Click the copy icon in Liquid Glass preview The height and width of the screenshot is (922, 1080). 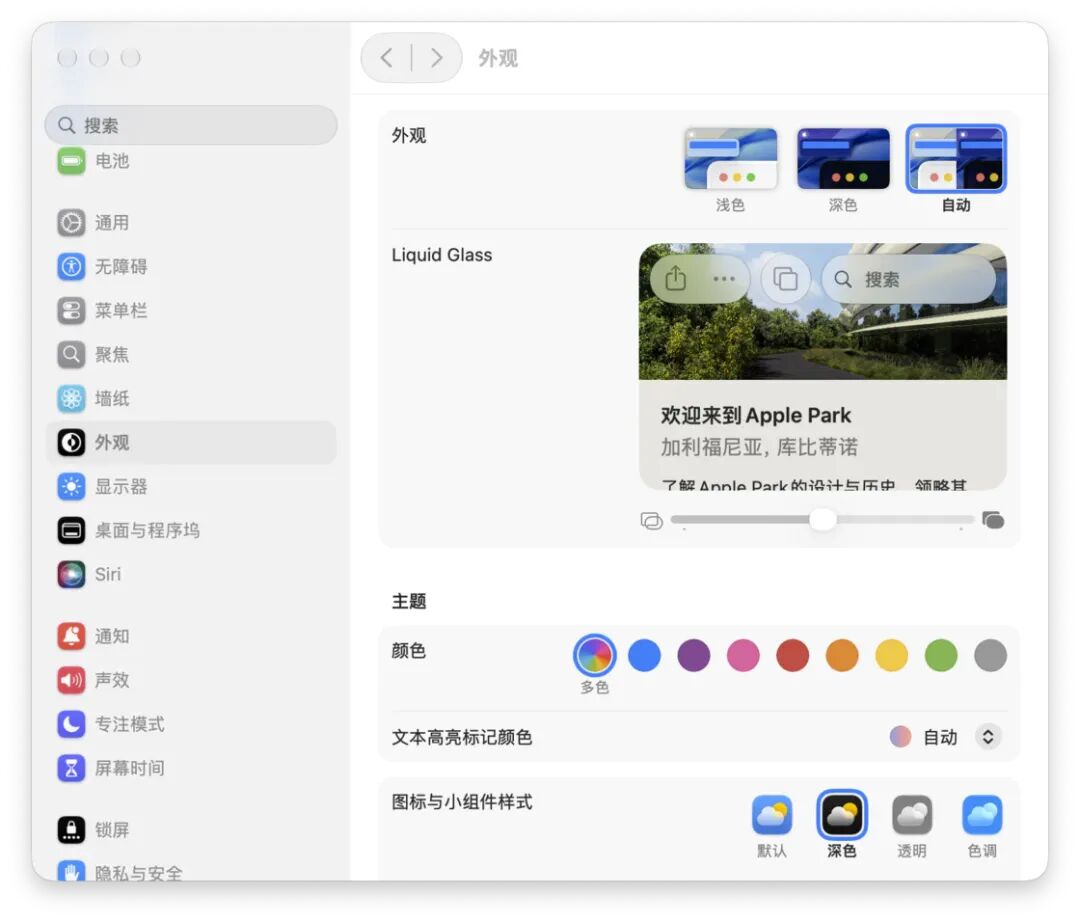click(x=785, y=279)
